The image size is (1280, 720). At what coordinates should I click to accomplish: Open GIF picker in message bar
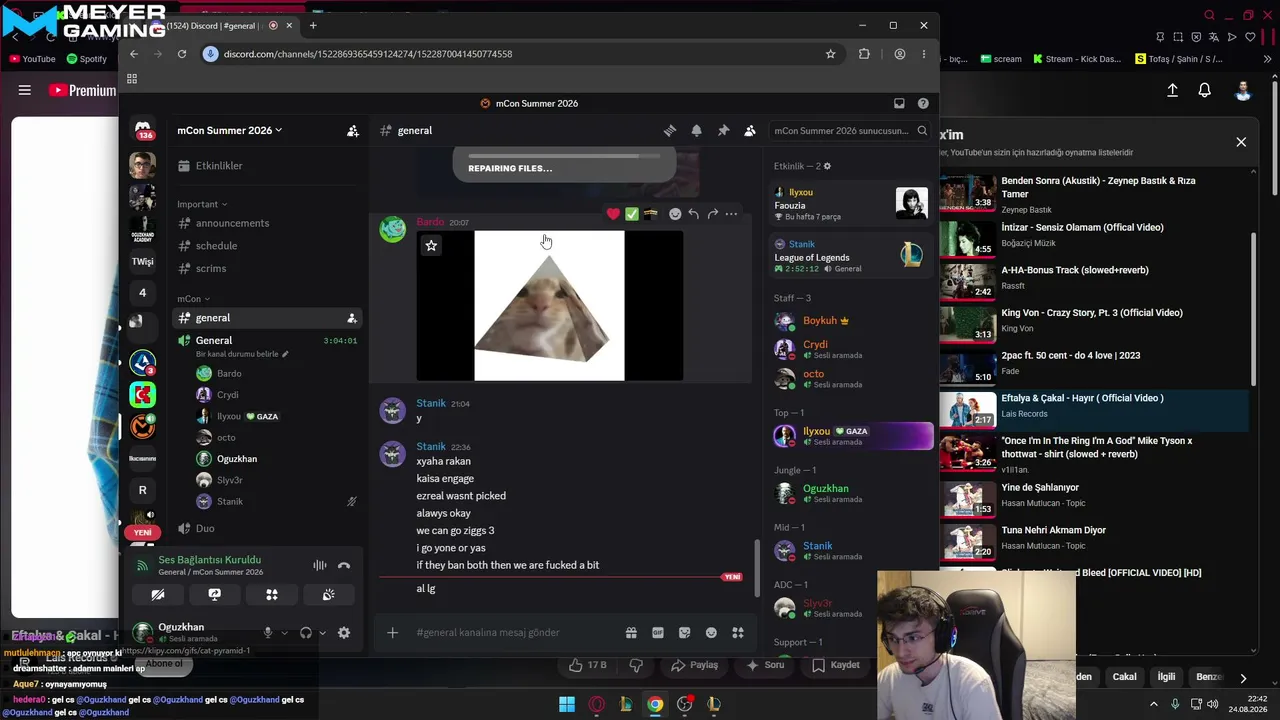coord(658,633)
